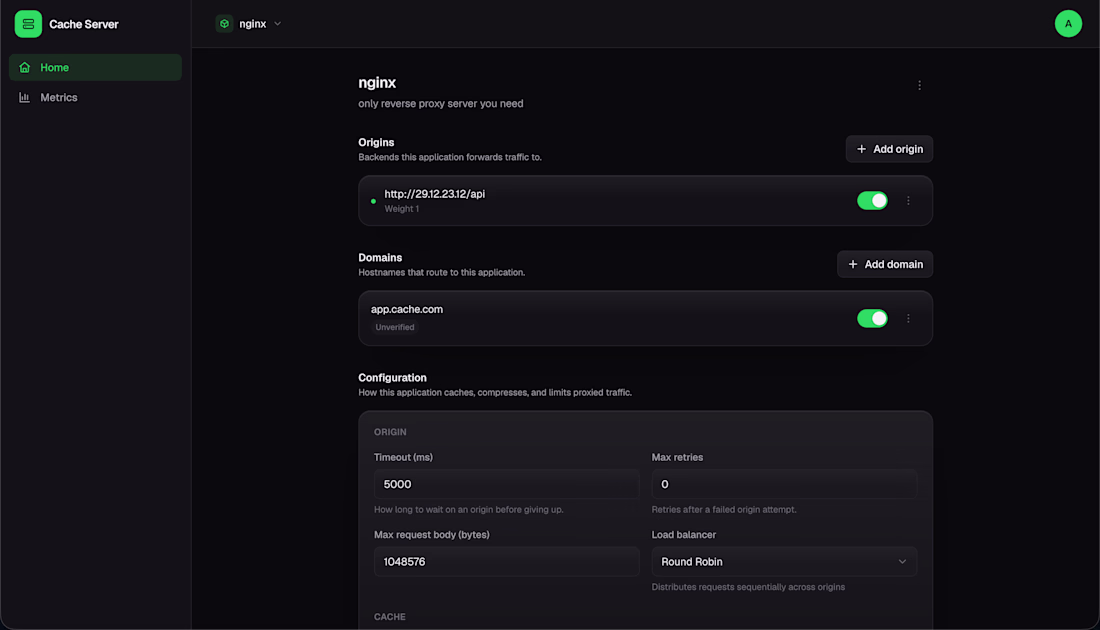Click the bar chart icon beside Metrics
The width and height of the screenshot is (1100, 630).
tap(25, 98)
